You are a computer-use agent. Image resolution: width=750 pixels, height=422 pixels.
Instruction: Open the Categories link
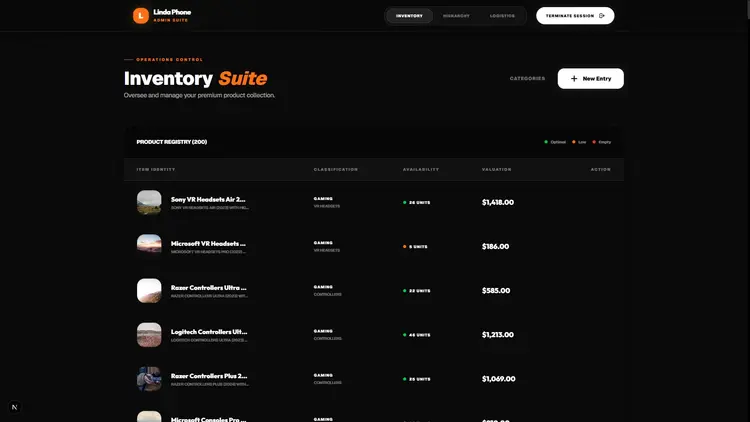pos(527,78)
